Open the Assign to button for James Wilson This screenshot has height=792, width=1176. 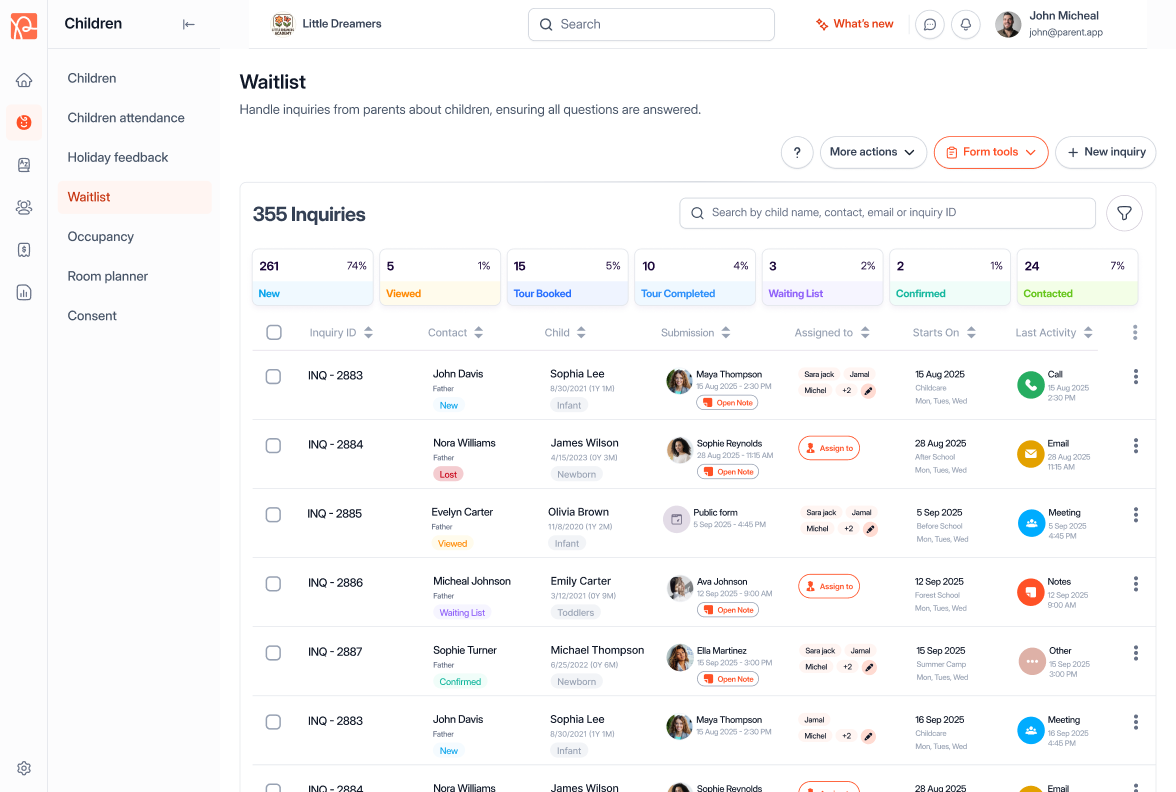[828, 448]
